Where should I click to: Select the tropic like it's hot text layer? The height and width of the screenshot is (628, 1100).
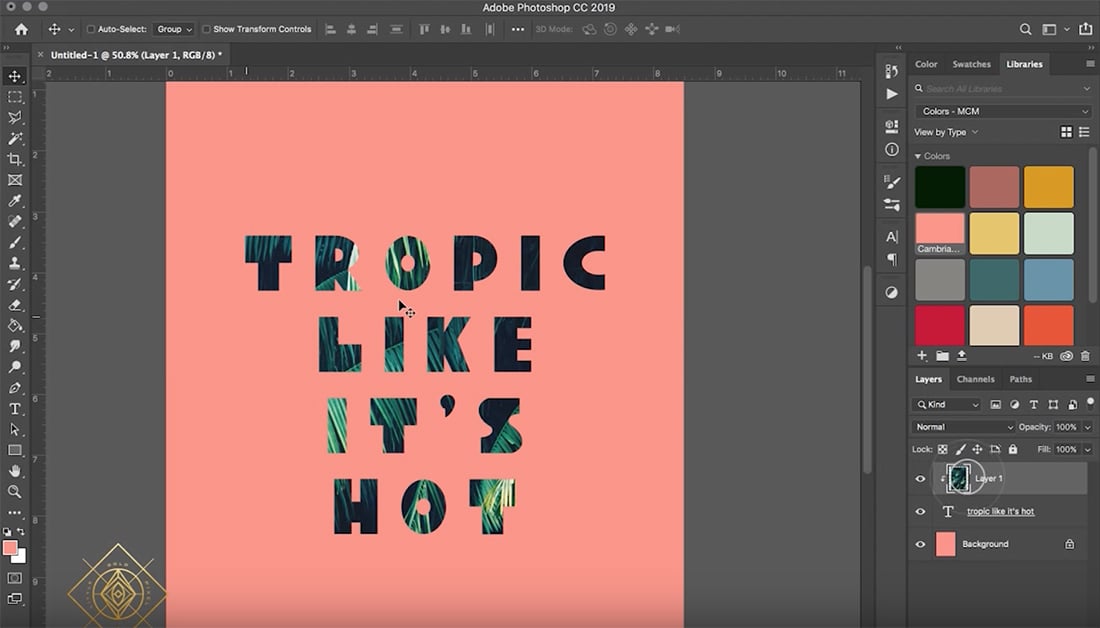coord(1000,512)
